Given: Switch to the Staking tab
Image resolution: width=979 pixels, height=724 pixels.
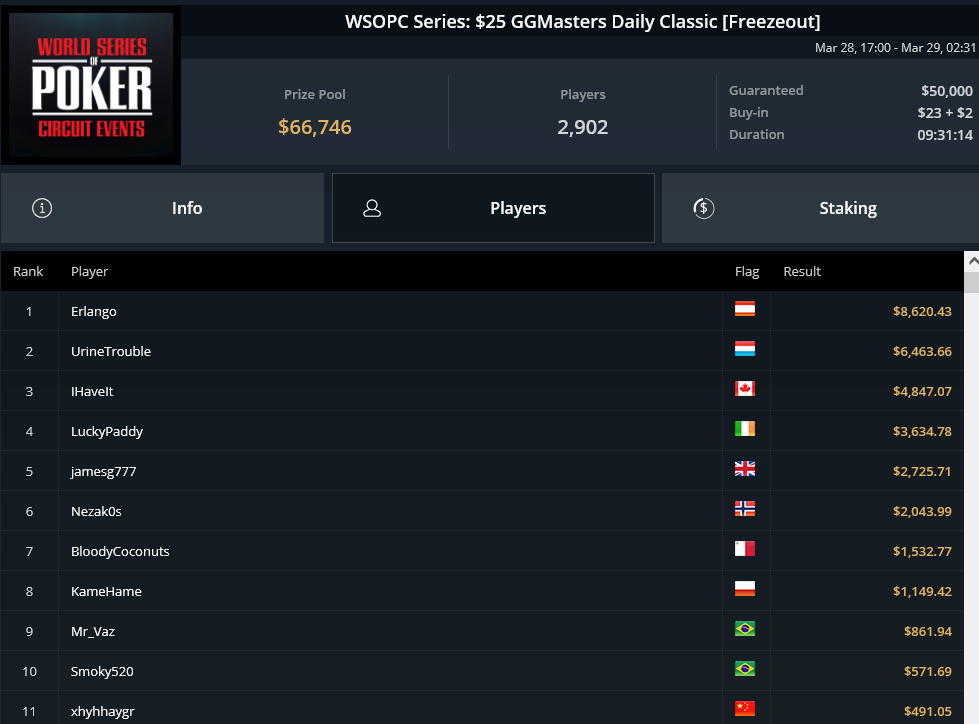Looking at the screenshot, I should [820, 208].
